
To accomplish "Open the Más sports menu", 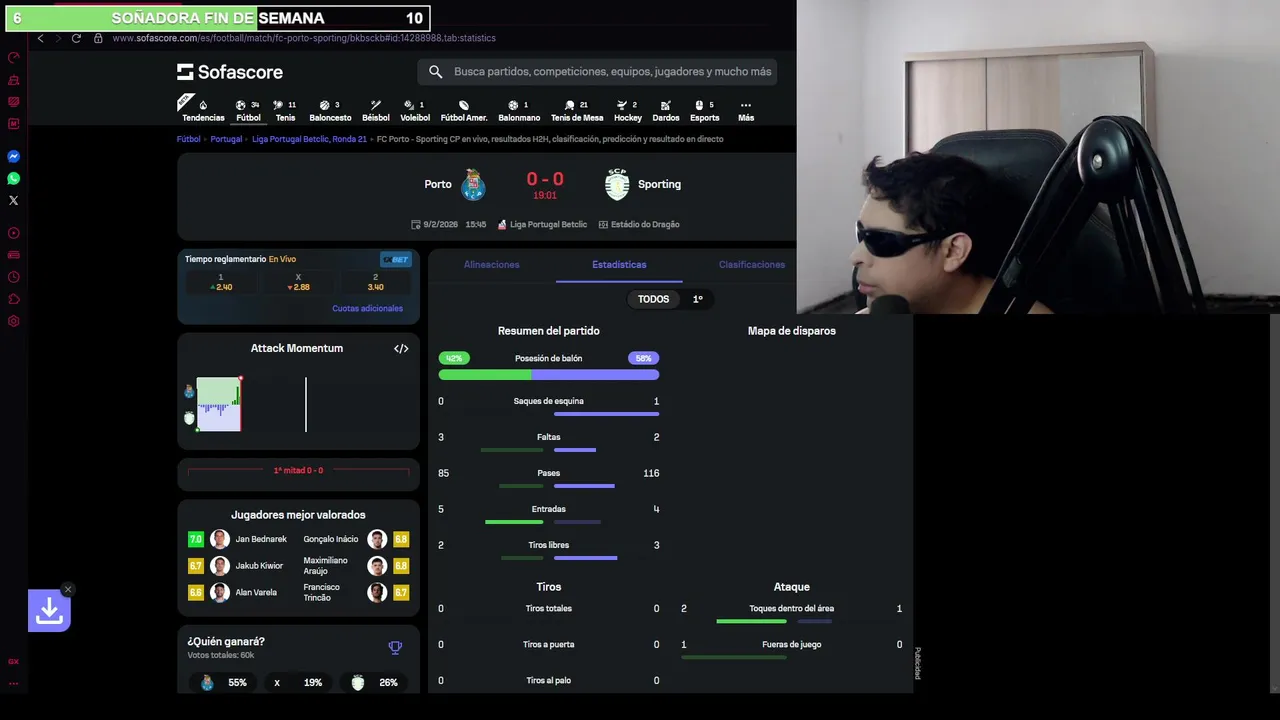I will click(x=746, y=110).
